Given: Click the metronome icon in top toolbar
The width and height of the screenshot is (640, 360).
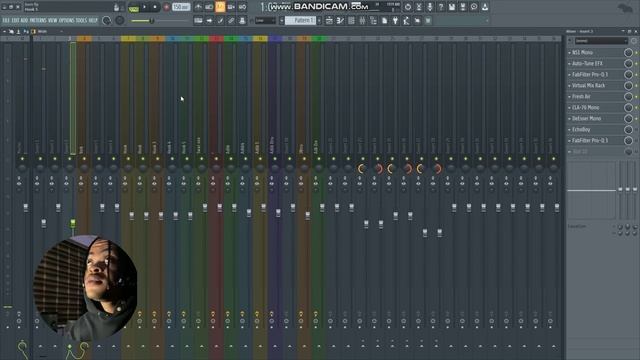Looking at the screenshot, I should click(x=198, y=7).
